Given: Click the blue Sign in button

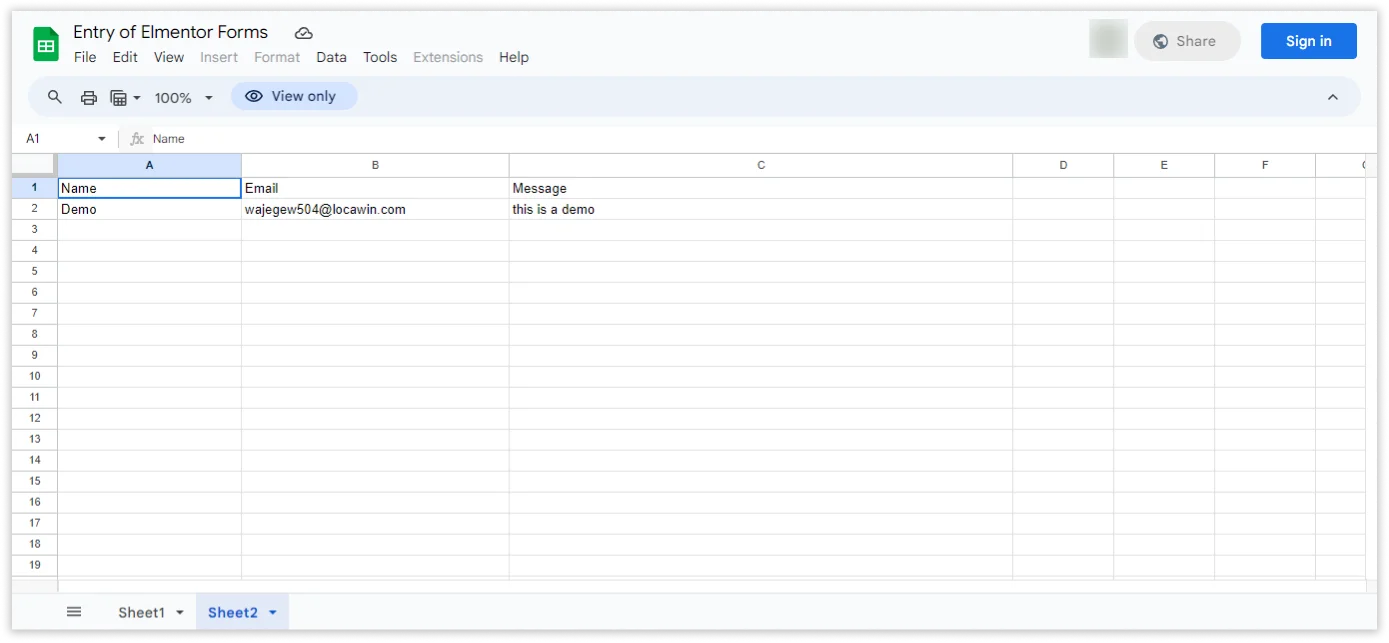Looking at the screenshot, I should pyautogui.click(x=1308, y=41).
